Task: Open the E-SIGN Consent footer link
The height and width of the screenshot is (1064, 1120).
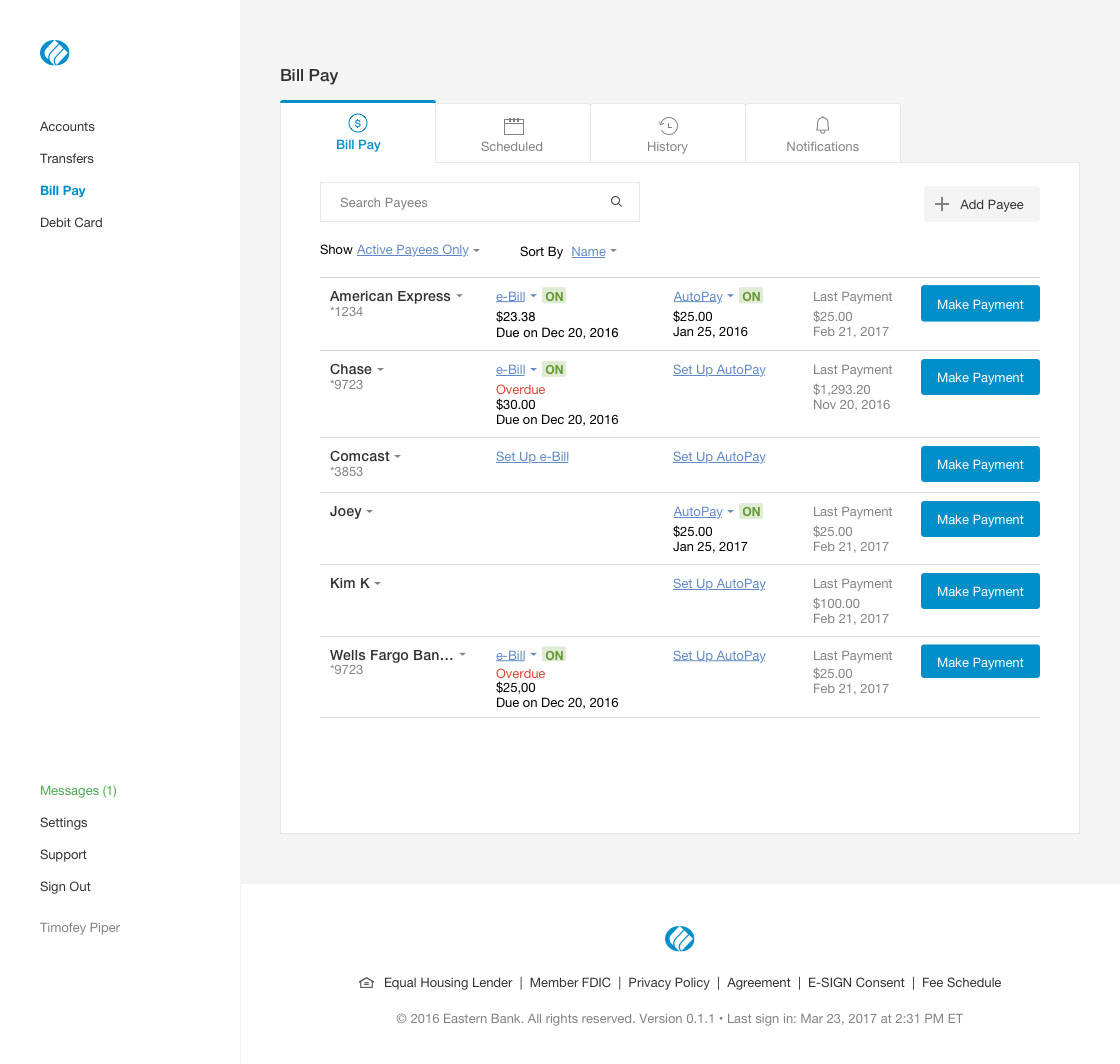Action: click(856, 983)
